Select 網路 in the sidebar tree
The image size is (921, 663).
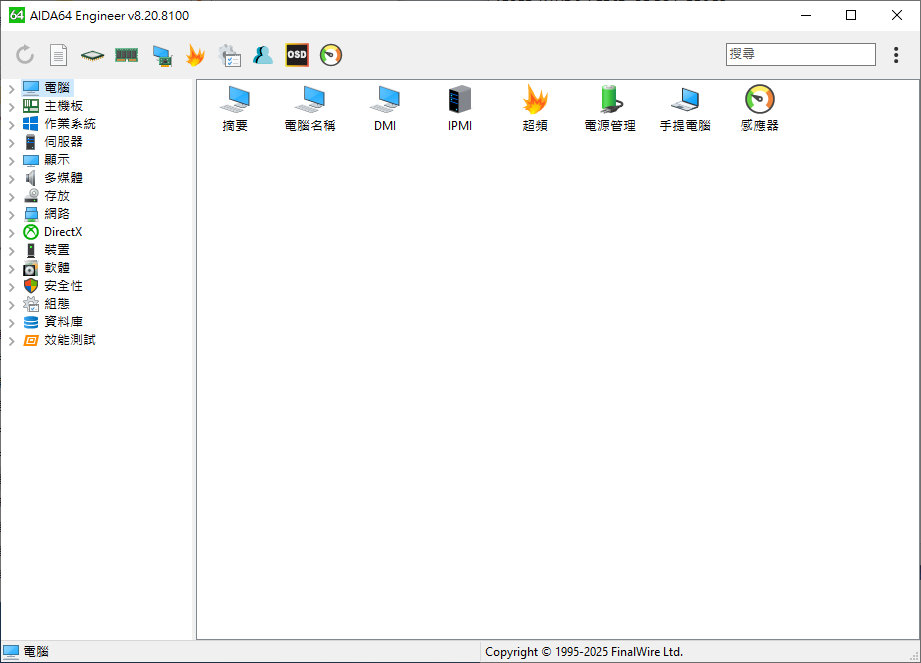tap(57, 214)
